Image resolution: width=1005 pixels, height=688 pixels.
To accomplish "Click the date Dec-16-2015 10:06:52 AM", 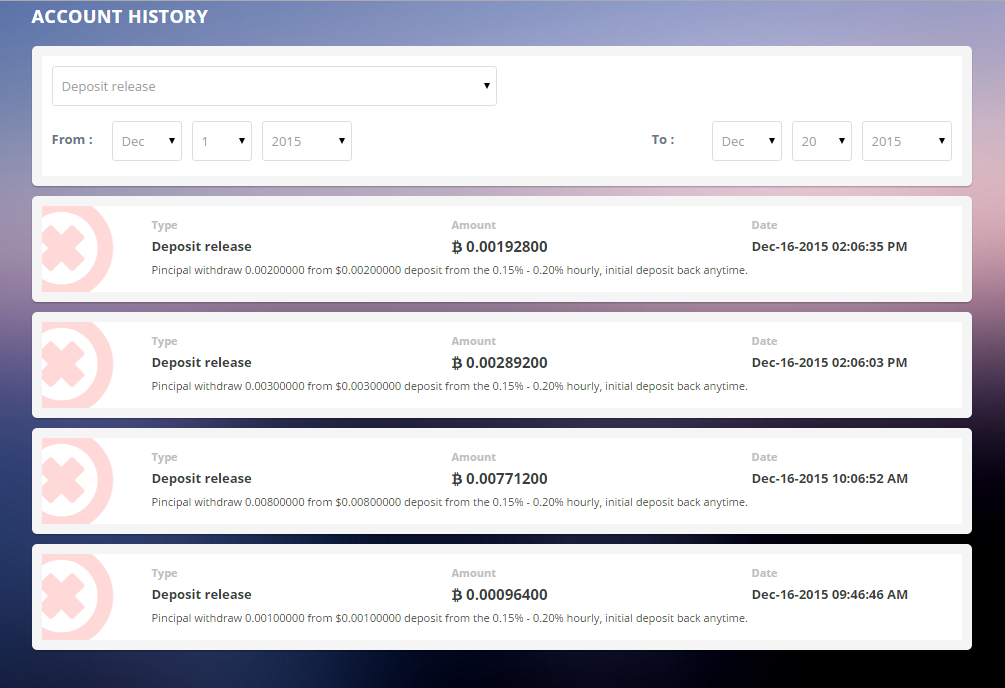I will coord(829,479).
